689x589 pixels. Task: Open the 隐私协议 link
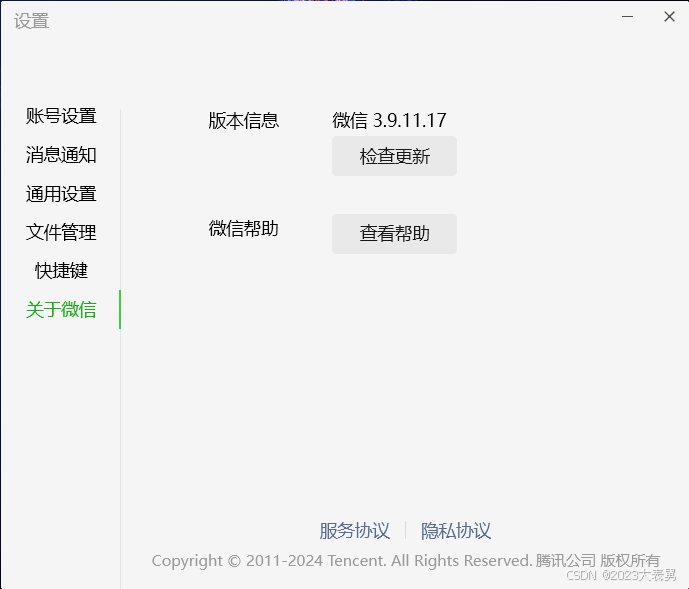456,531
